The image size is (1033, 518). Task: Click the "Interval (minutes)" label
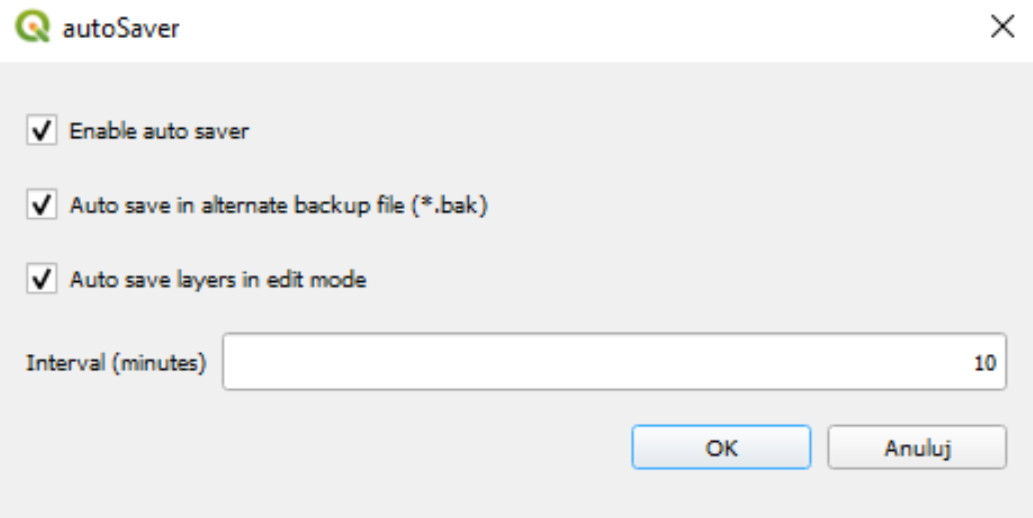pyautogui.click(x=116, y=362)
